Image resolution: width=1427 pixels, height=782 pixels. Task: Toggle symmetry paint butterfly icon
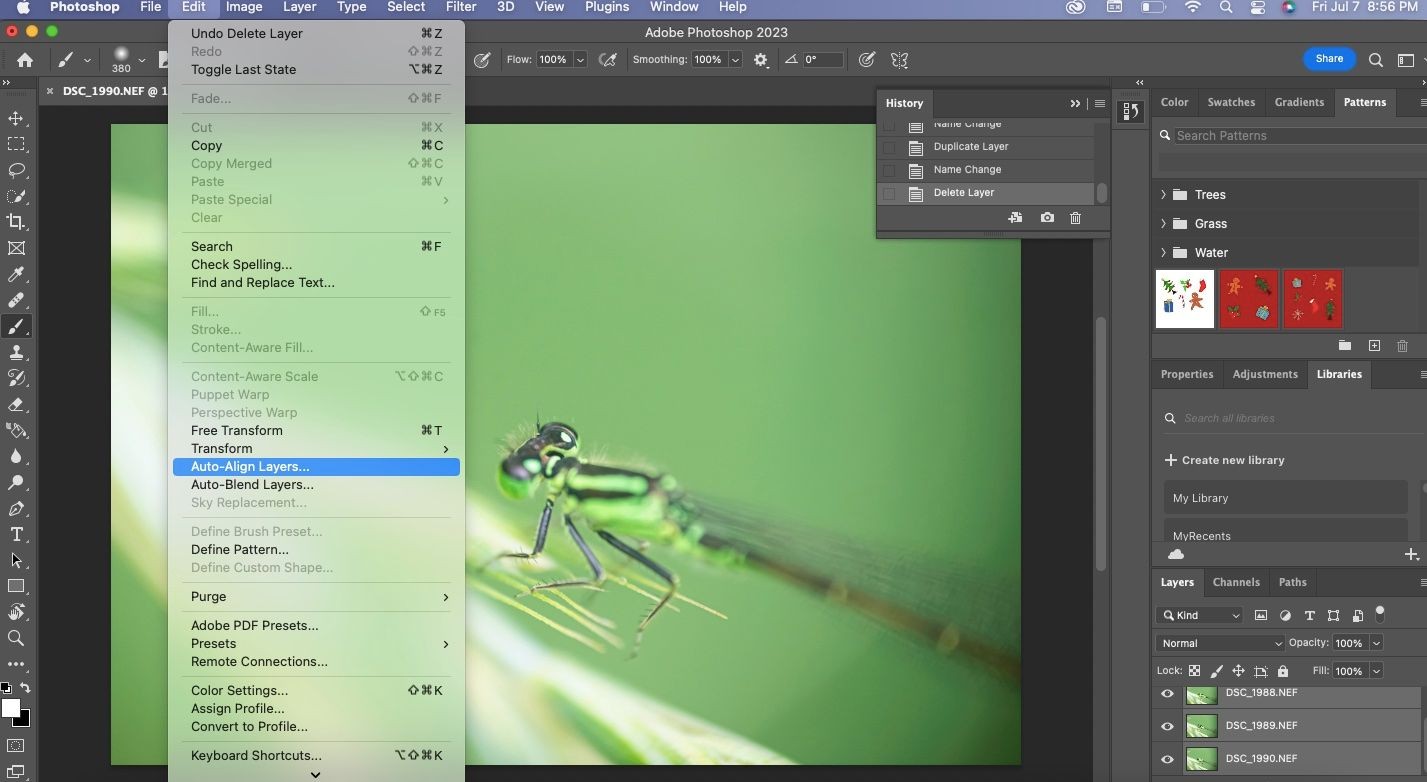pos(899,60)
